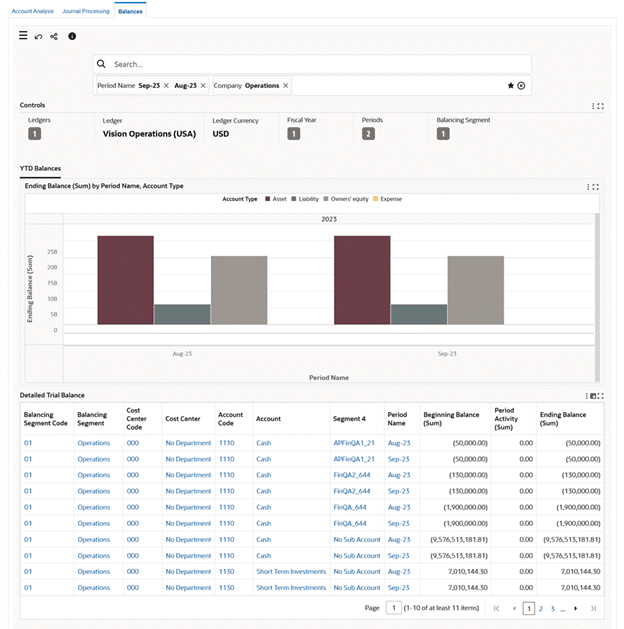
Task: Click the Fiscal Year count badge
Action: click(x=294, y=134)
